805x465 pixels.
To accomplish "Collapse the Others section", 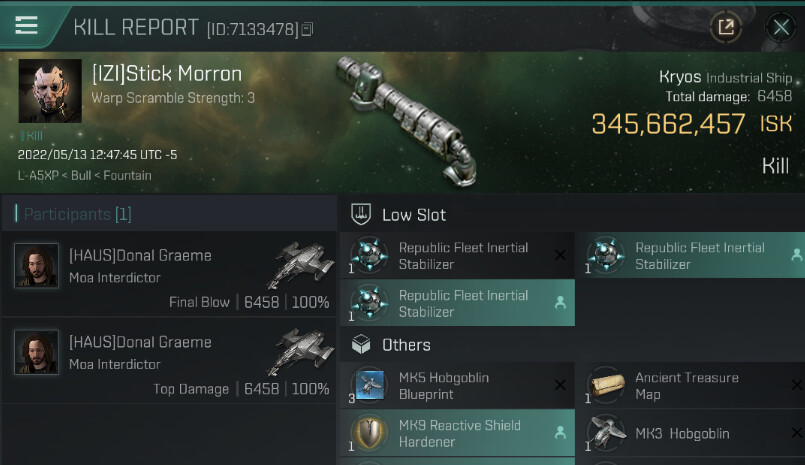I will click(x=405, y=345).
